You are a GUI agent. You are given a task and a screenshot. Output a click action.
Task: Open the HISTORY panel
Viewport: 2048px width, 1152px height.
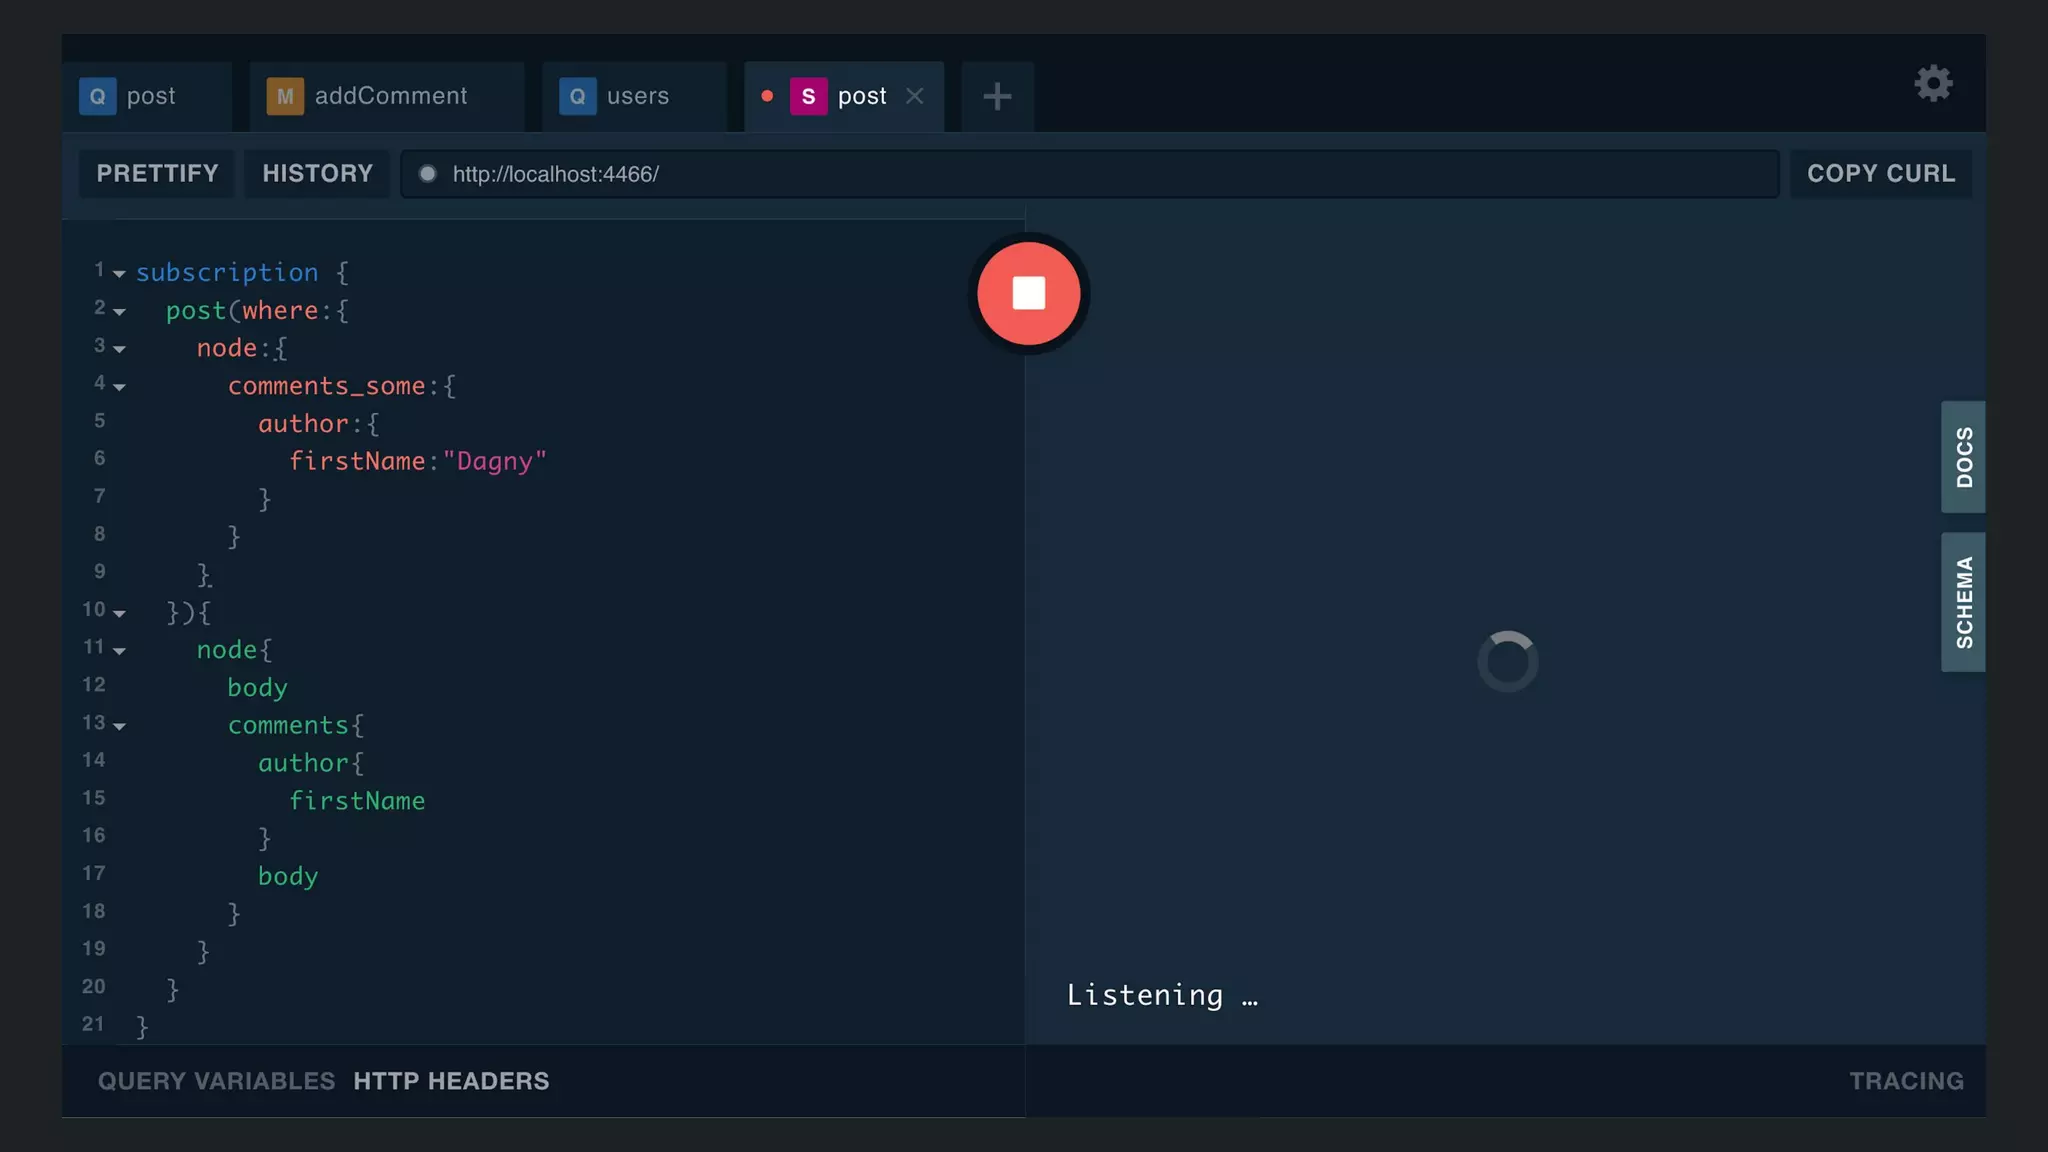tap(317, 174)
